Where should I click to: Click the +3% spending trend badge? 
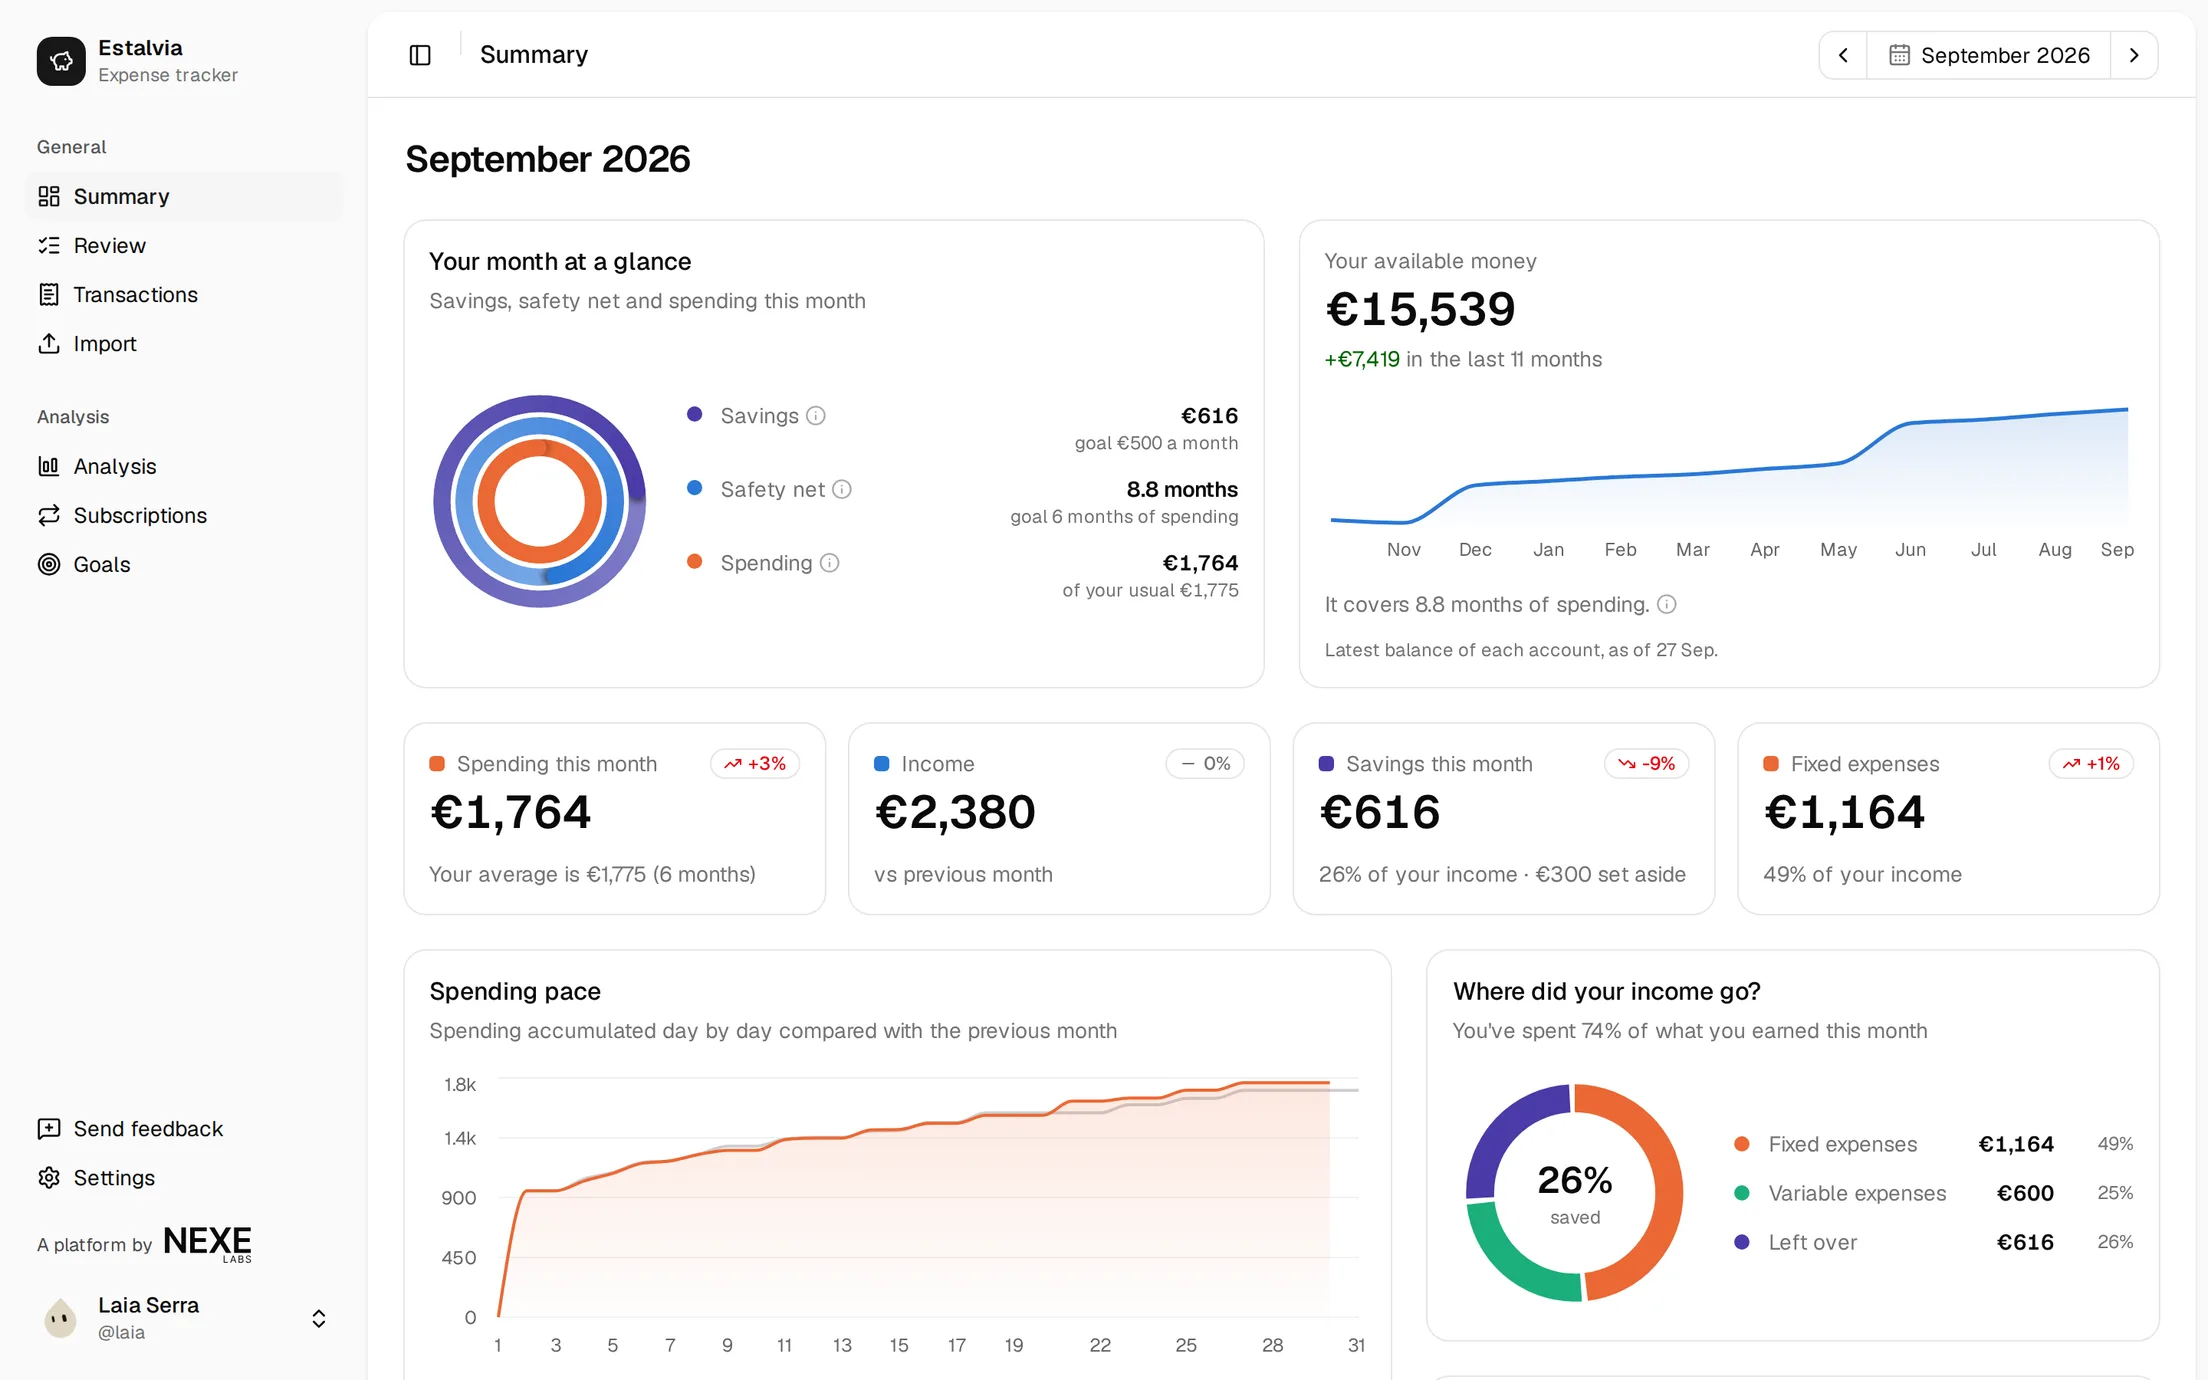755,763
